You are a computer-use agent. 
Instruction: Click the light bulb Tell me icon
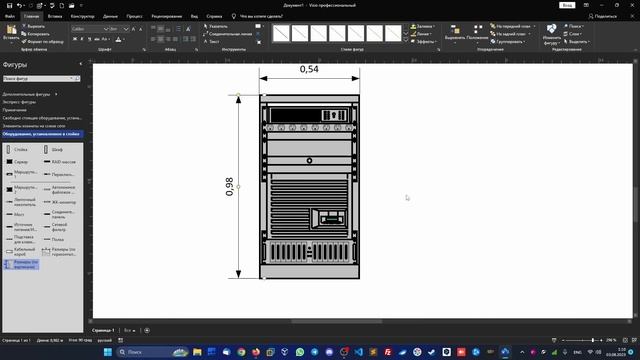233,16
